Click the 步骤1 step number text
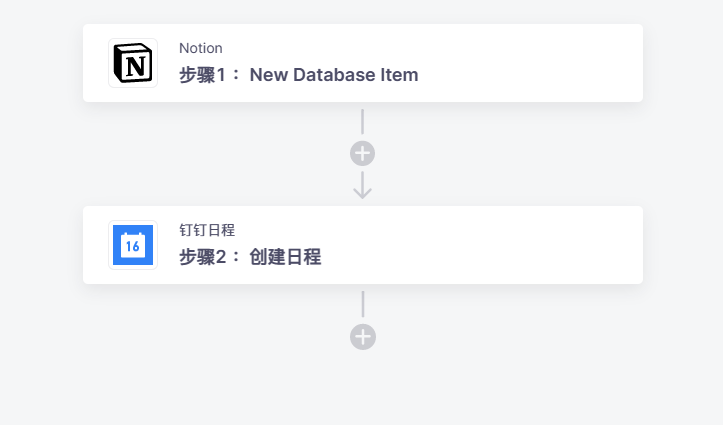 coord(202,75)
